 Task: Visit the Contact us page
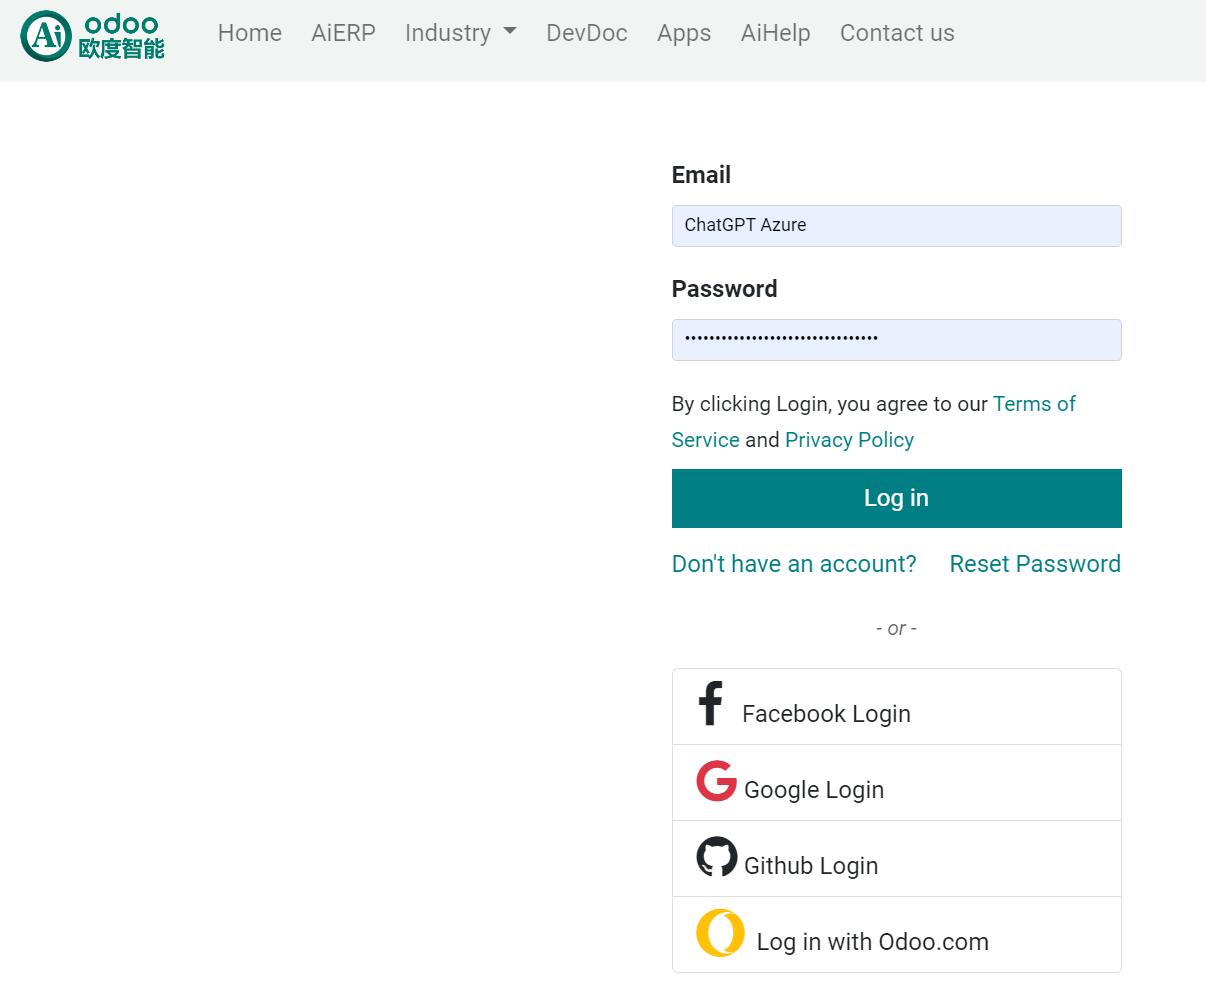(x=897, y=33)
